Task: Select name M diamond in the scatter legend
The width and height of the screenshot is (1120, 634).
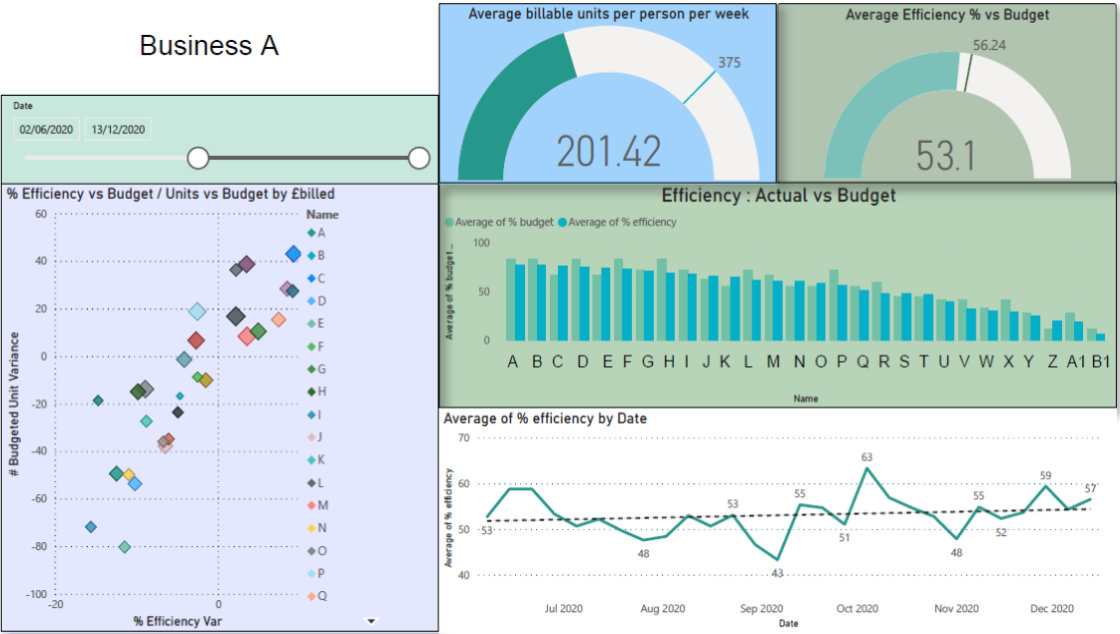Action: pos(311,505)
